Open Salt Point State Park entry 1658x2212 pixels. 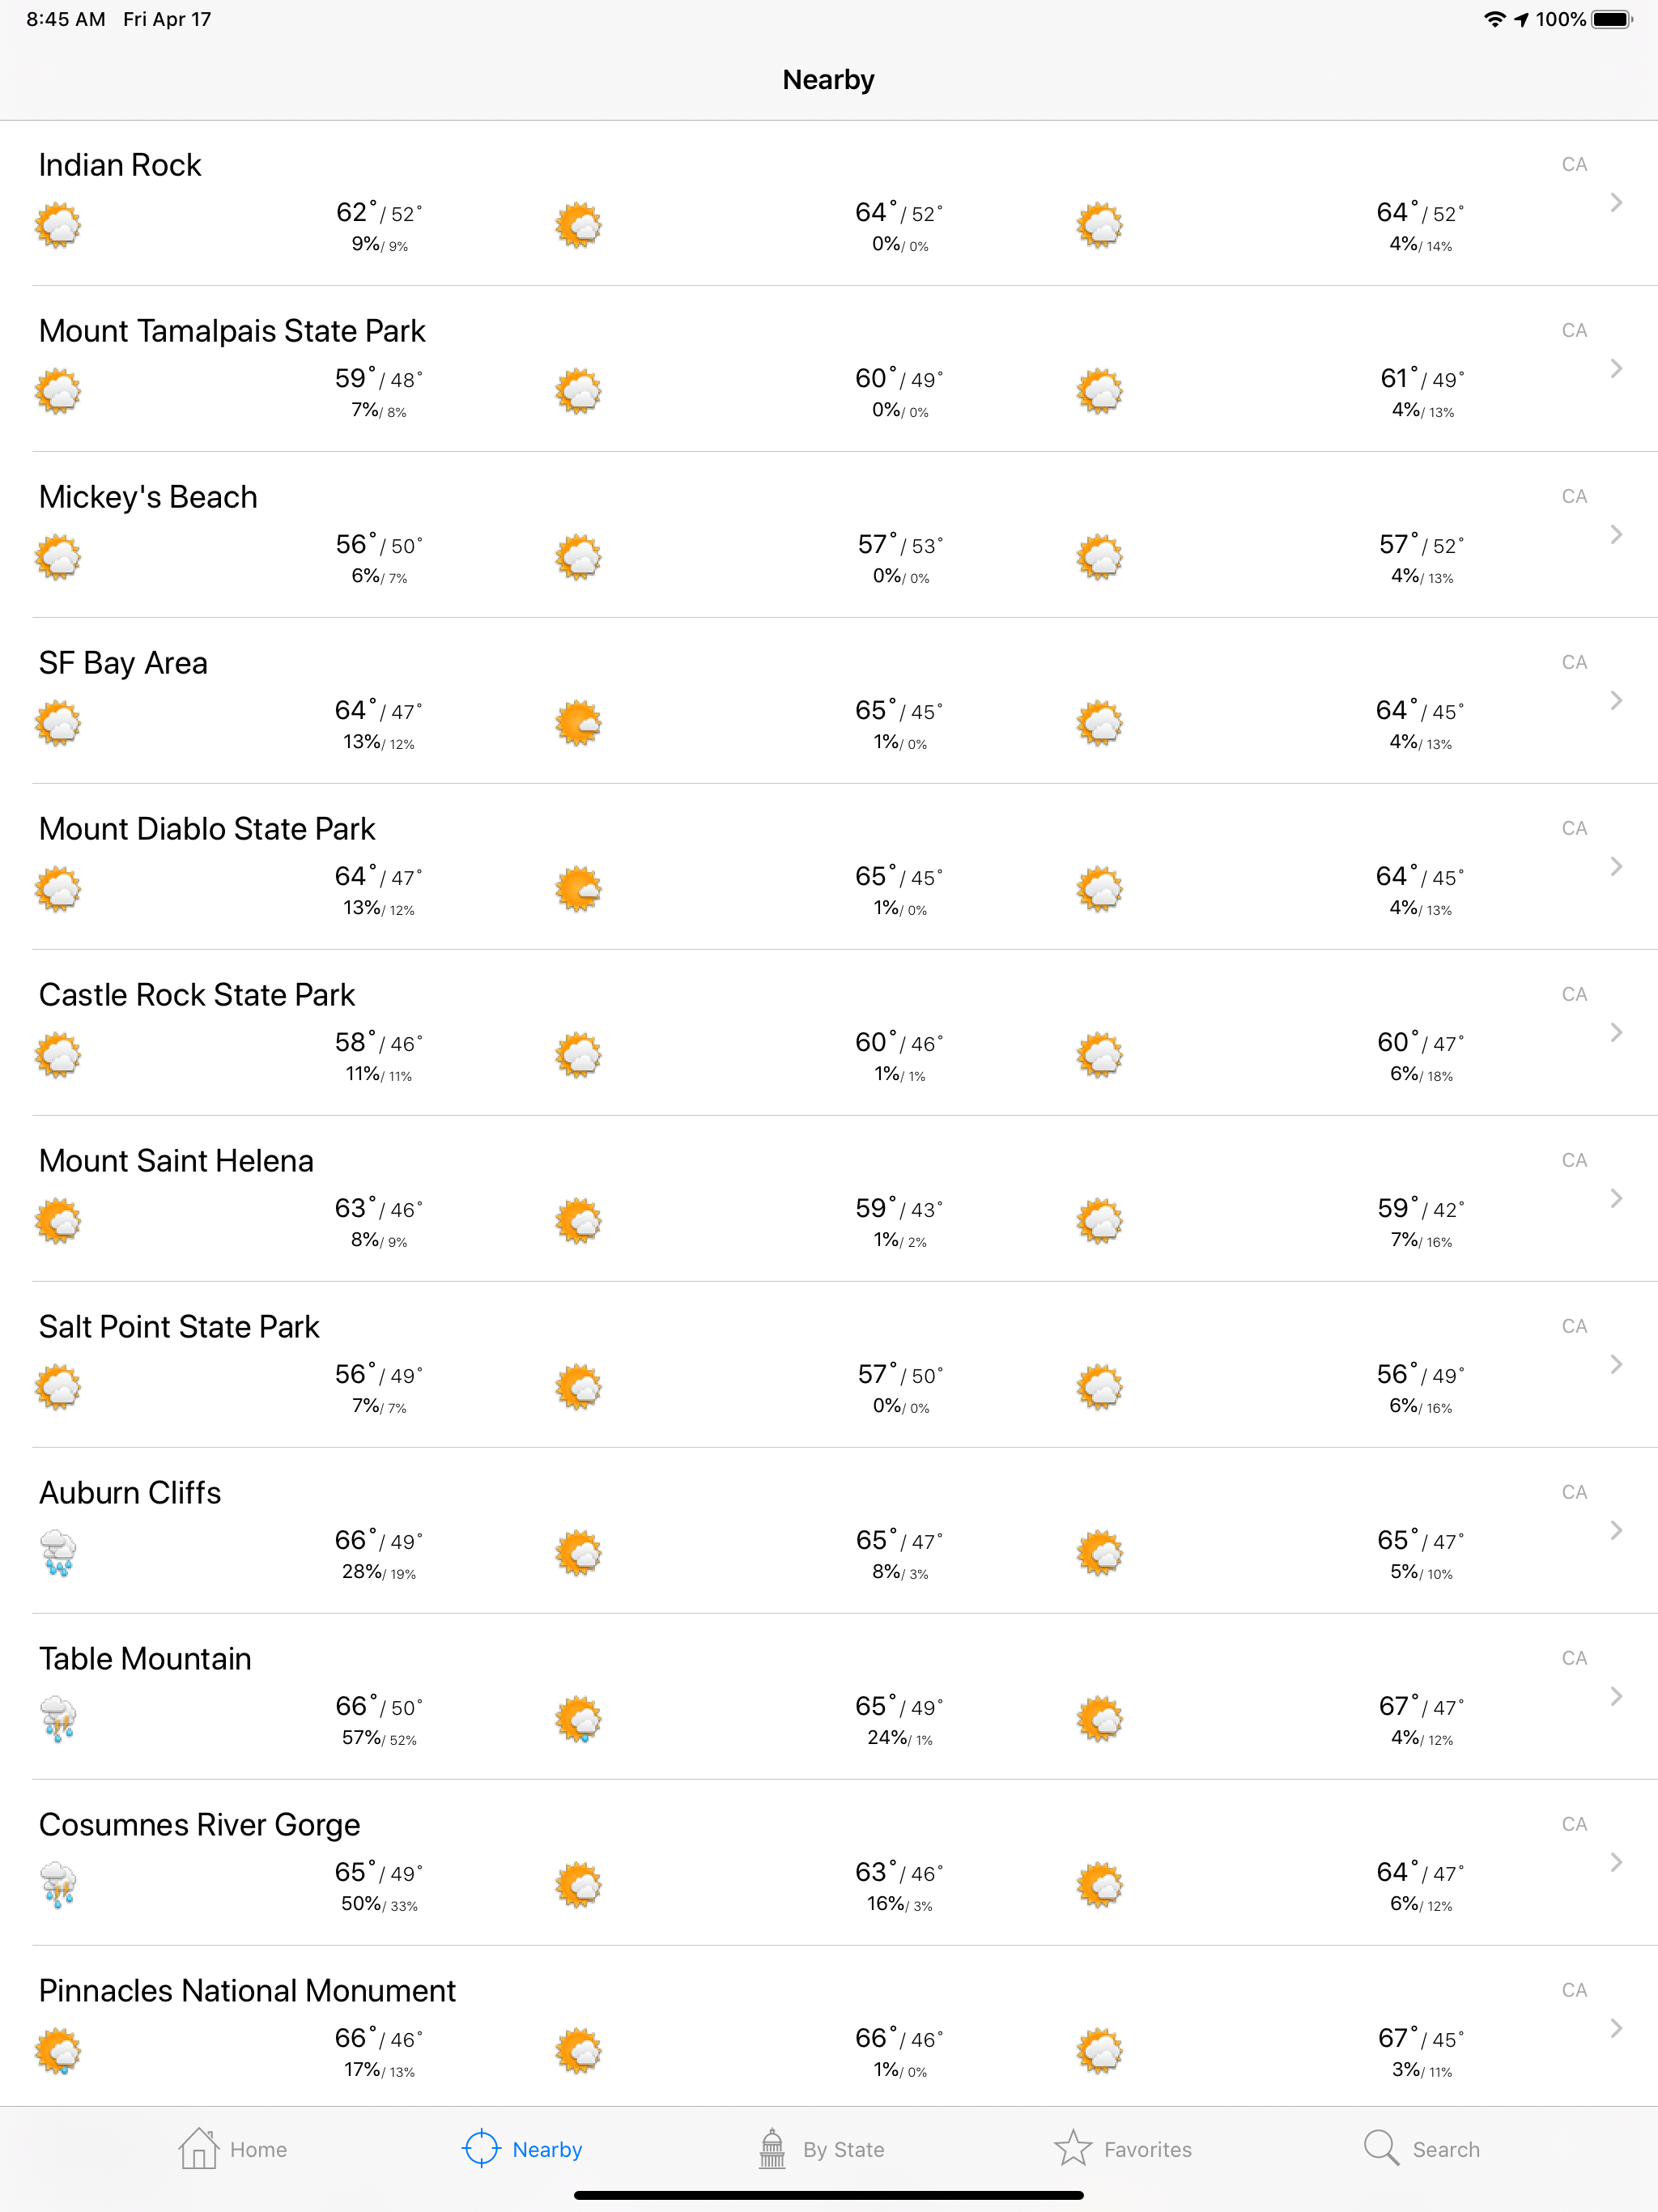[829, 1365]
